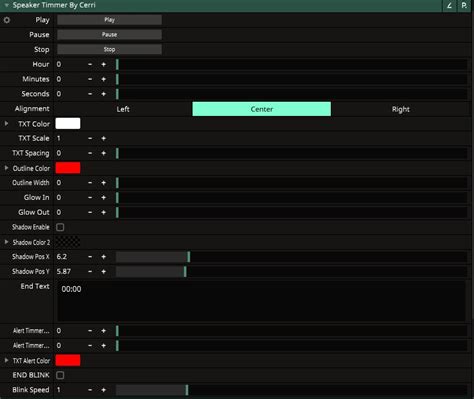
Task: Open the white TXT Color swatch
Action: tap(68, 123)
